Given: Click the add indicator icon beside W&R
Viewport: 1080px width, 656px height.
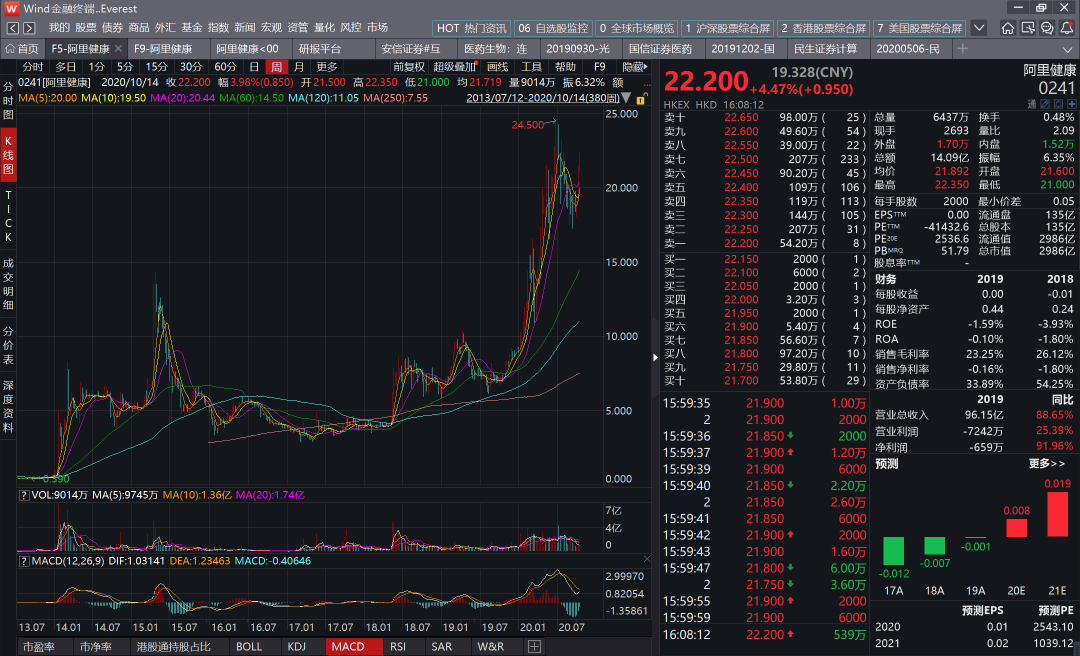Looking at the screenshot, I should (534, 646).
